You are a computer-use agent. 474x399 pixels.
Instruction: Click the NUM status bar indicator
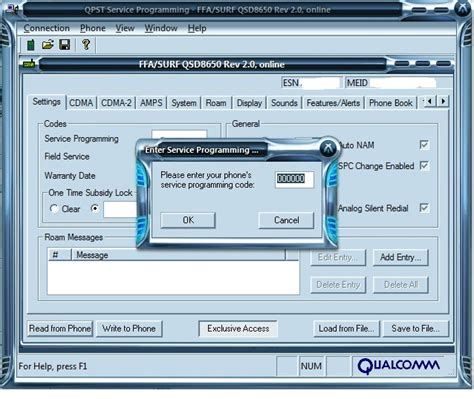tap(311, 366)
